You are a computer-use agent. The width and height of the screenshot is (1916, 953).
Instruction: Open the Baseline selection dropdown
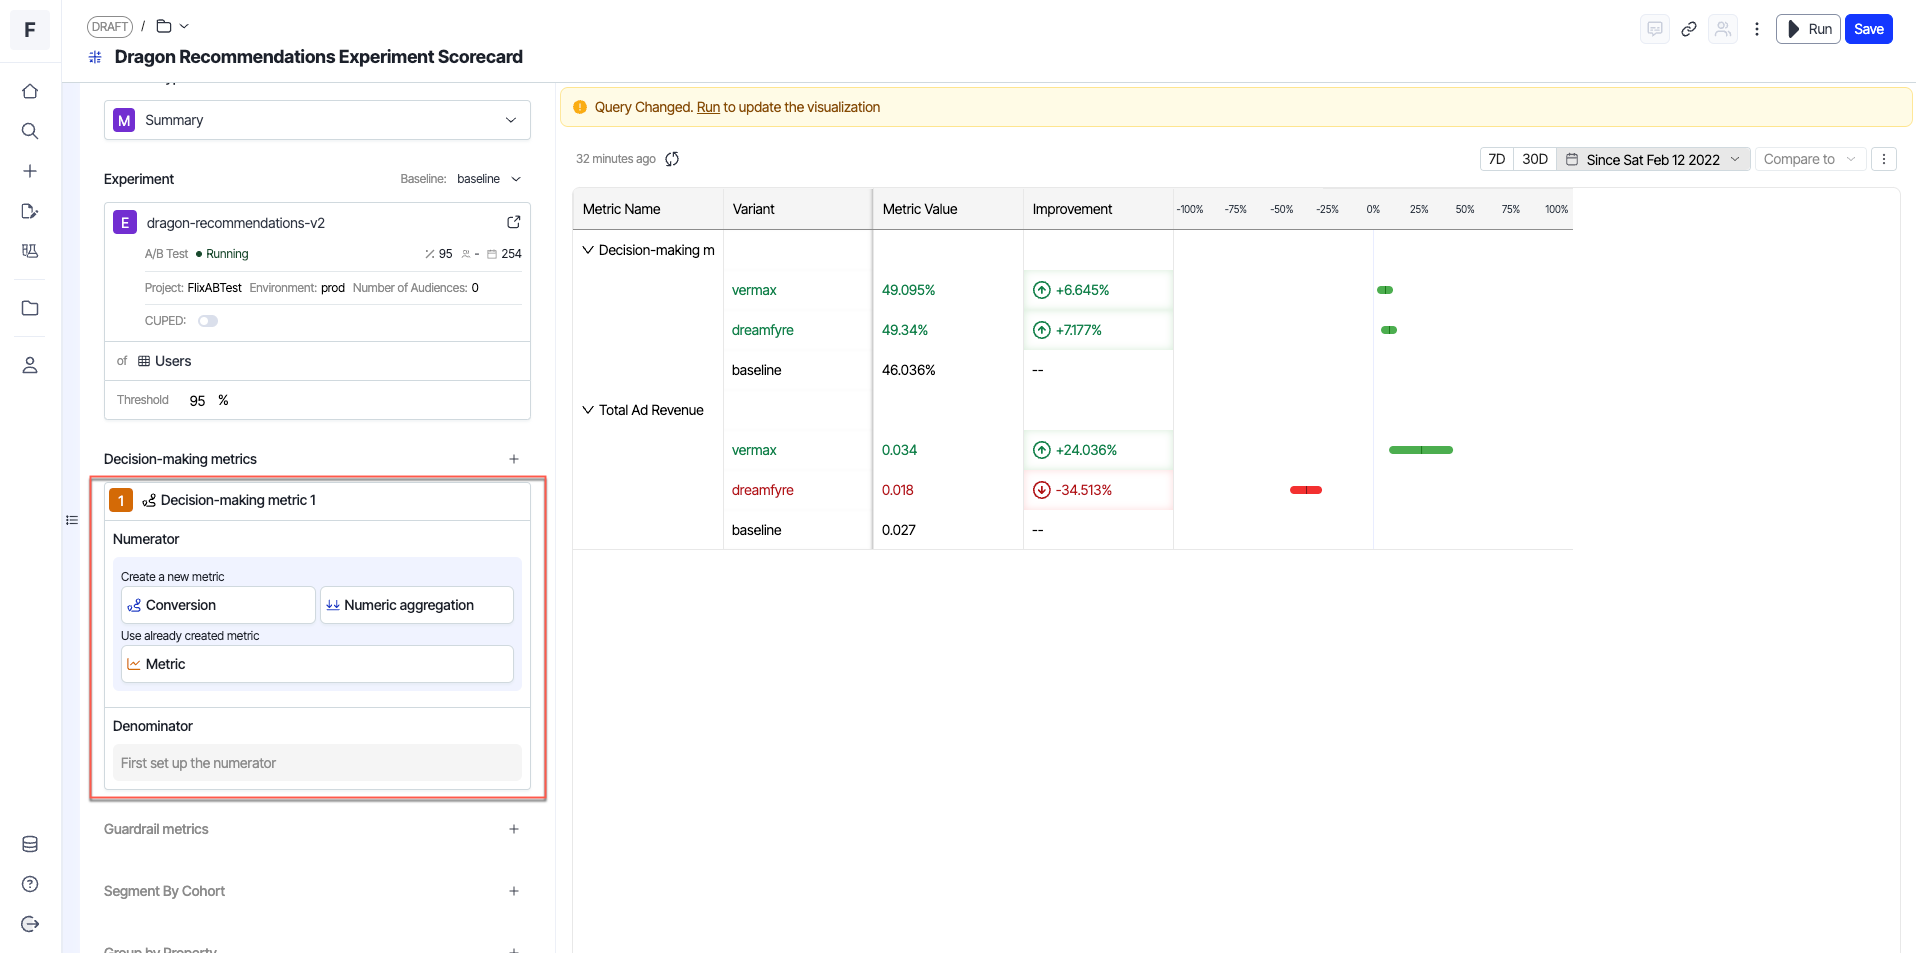[490, 179]
